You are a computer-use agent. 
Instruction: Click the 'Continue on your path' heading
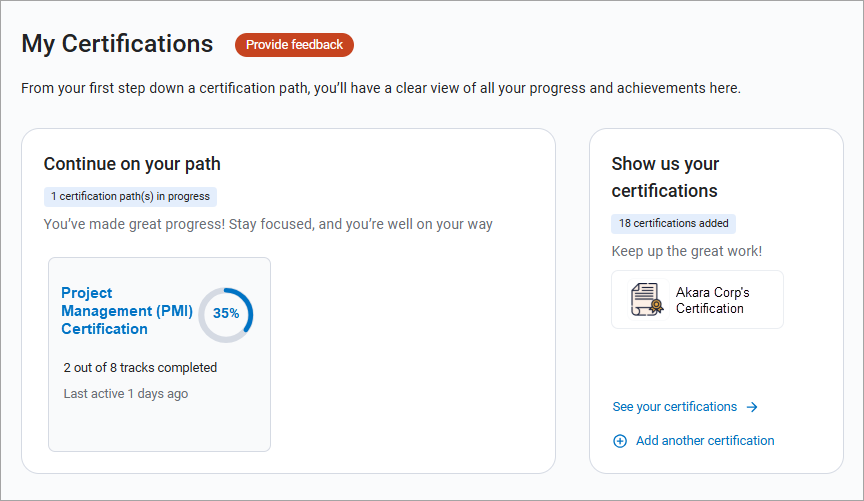(x=132, y=164)
